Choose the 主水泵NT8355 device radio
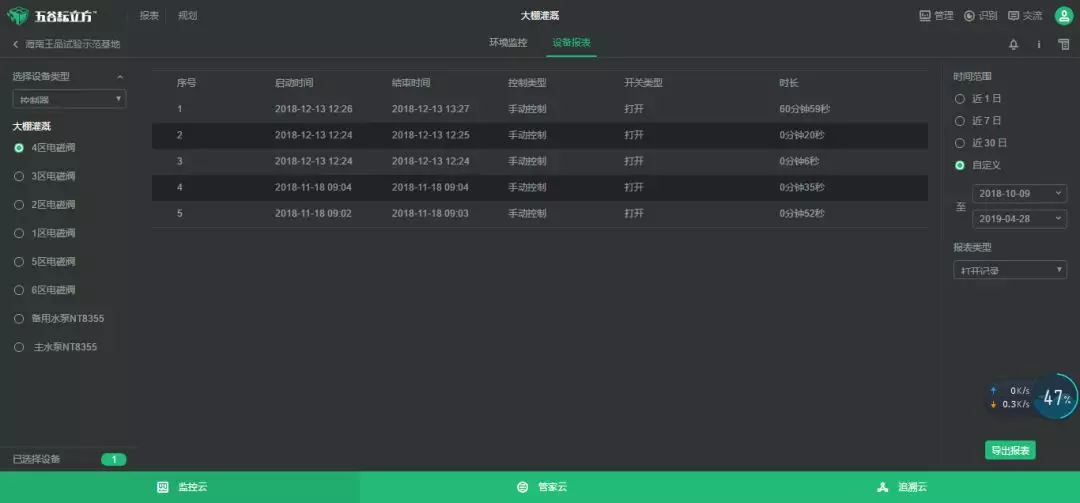 tap(19, 347)
